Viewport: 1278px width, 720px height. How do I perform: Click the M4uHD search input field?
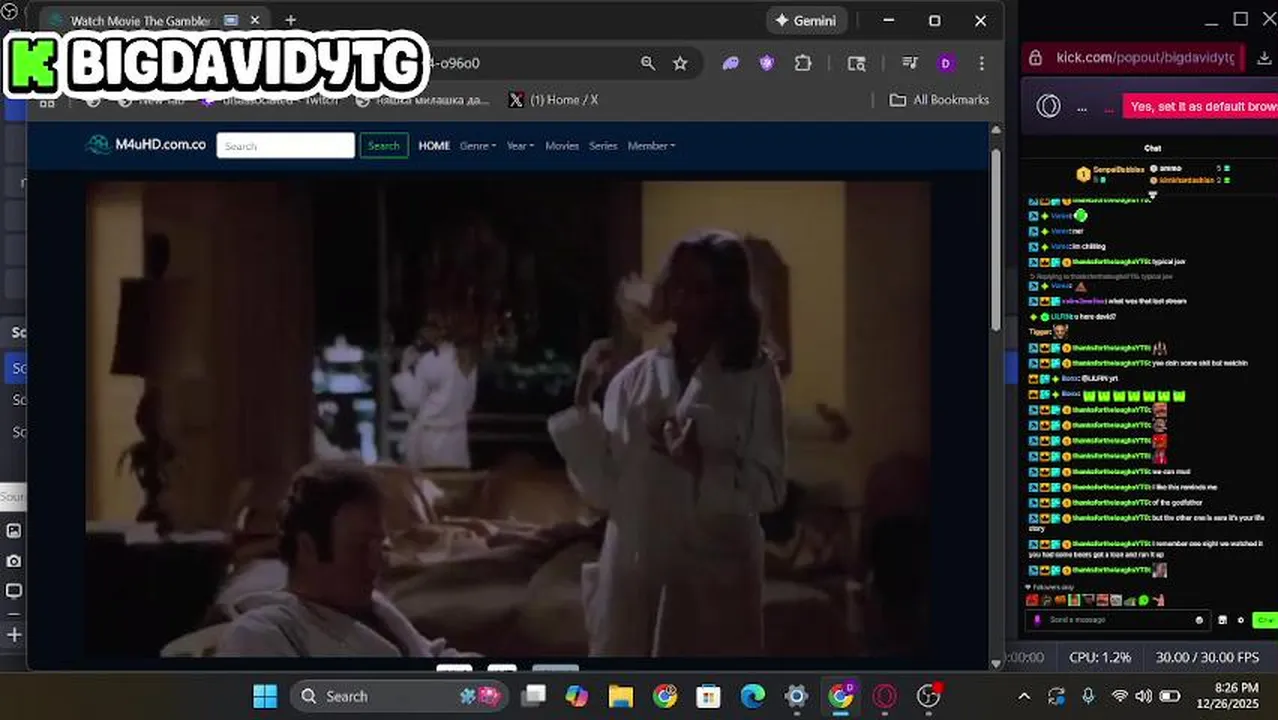[x=285, y=146]
